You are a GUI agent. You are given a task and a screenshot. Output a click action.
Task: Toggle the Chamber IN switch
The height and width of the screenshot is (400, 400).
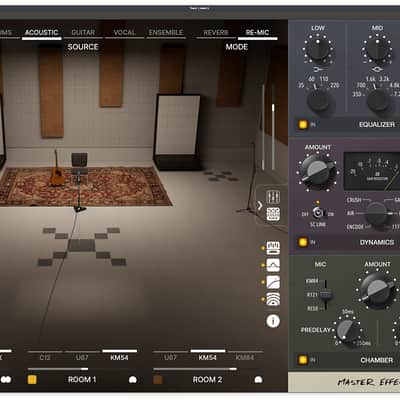(x=303, y=360)
